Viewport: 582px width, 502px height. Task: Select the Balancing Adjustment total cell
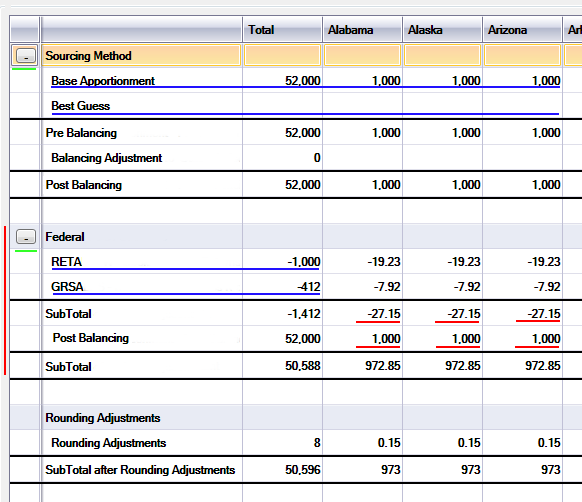(x=282, y=158)
